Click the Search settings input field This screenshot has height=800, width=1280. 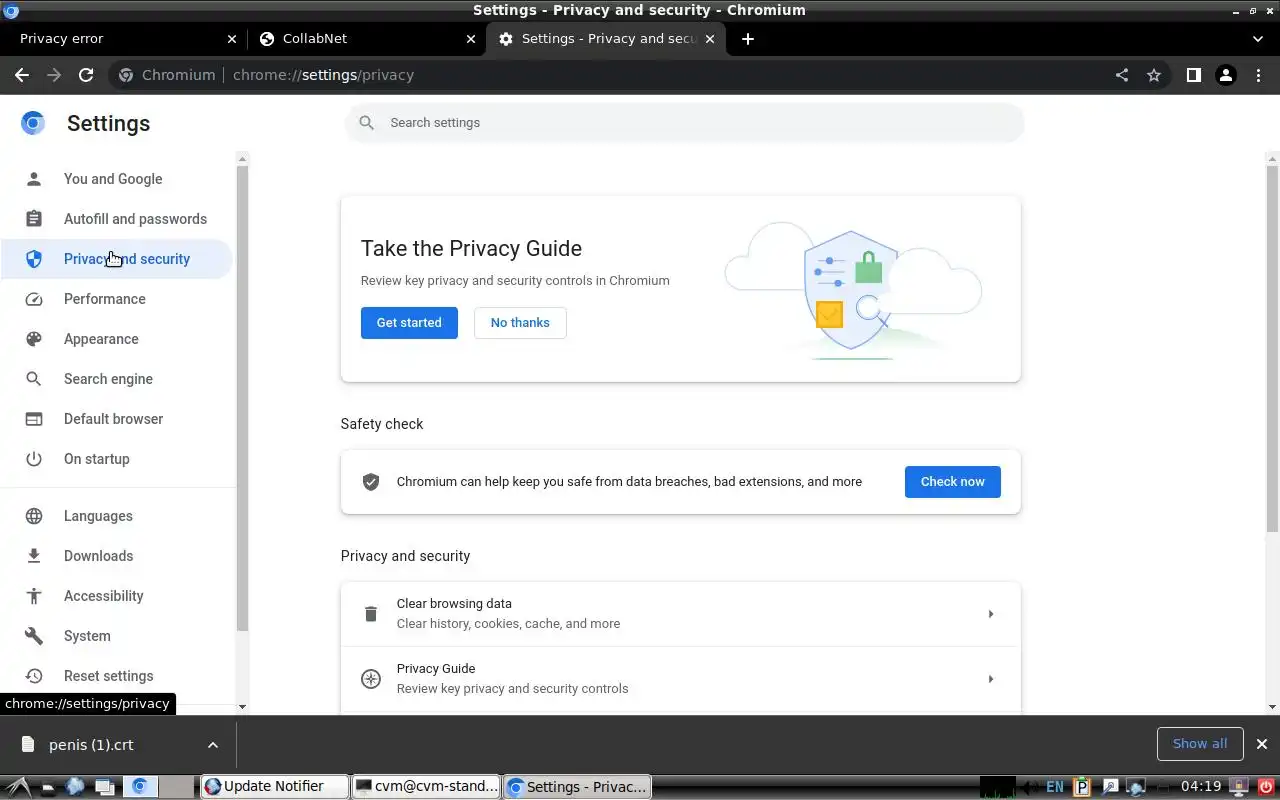point(684,123)
